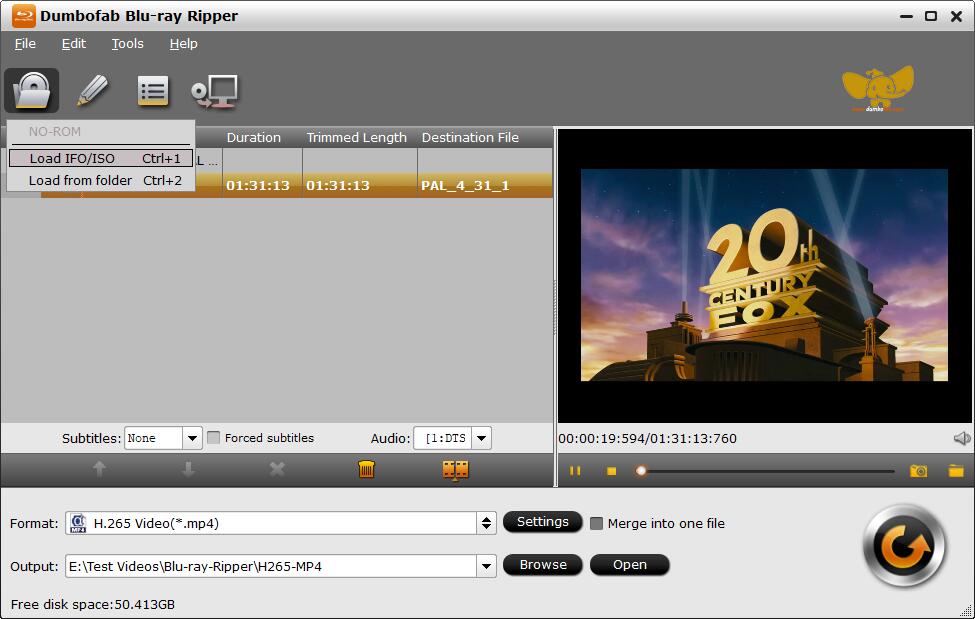Click the Dumbofab elephant logo

(x=877, y=88)
